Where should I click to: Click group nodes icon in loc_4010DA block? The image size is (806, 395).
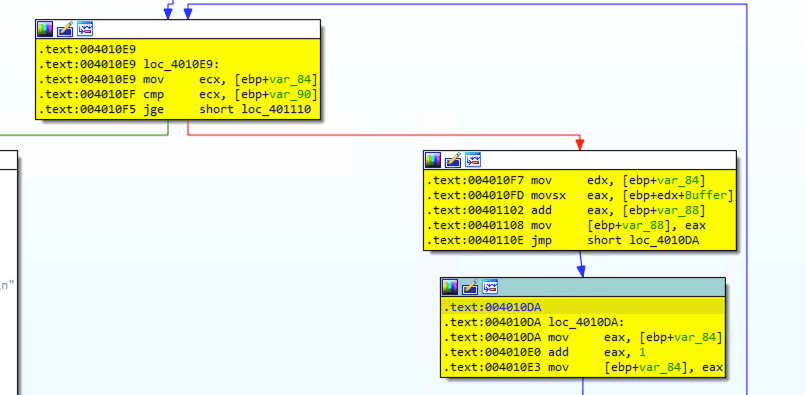coord(490,287)
